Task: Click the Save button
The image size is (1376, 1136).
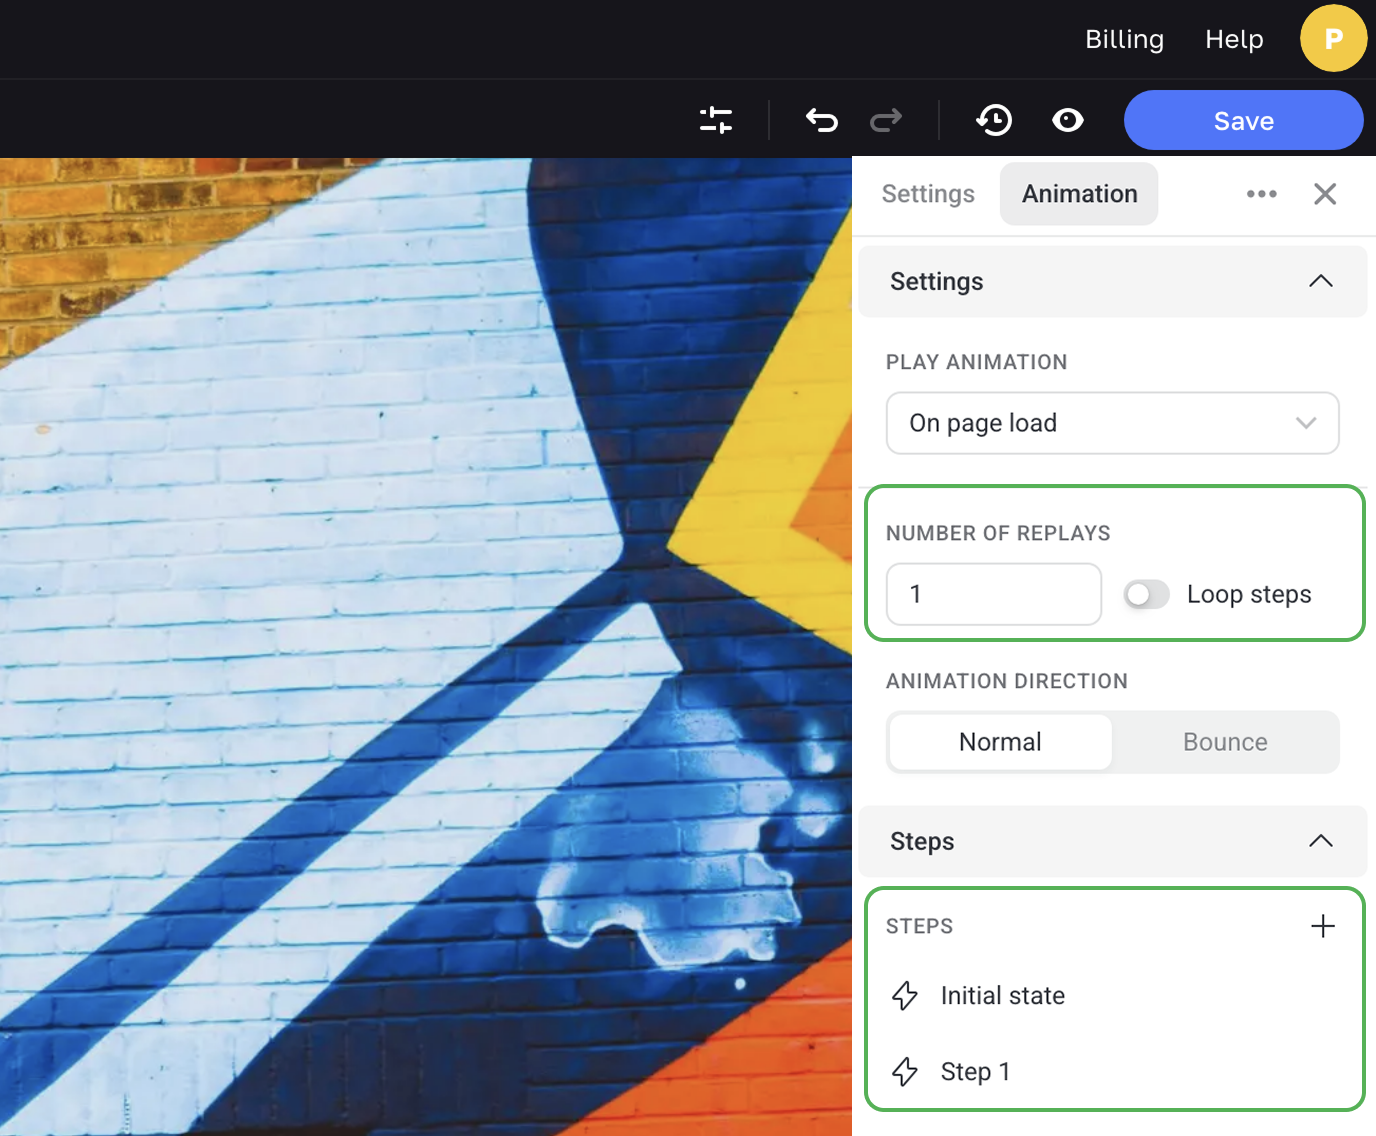Action: coord(1243,121)
